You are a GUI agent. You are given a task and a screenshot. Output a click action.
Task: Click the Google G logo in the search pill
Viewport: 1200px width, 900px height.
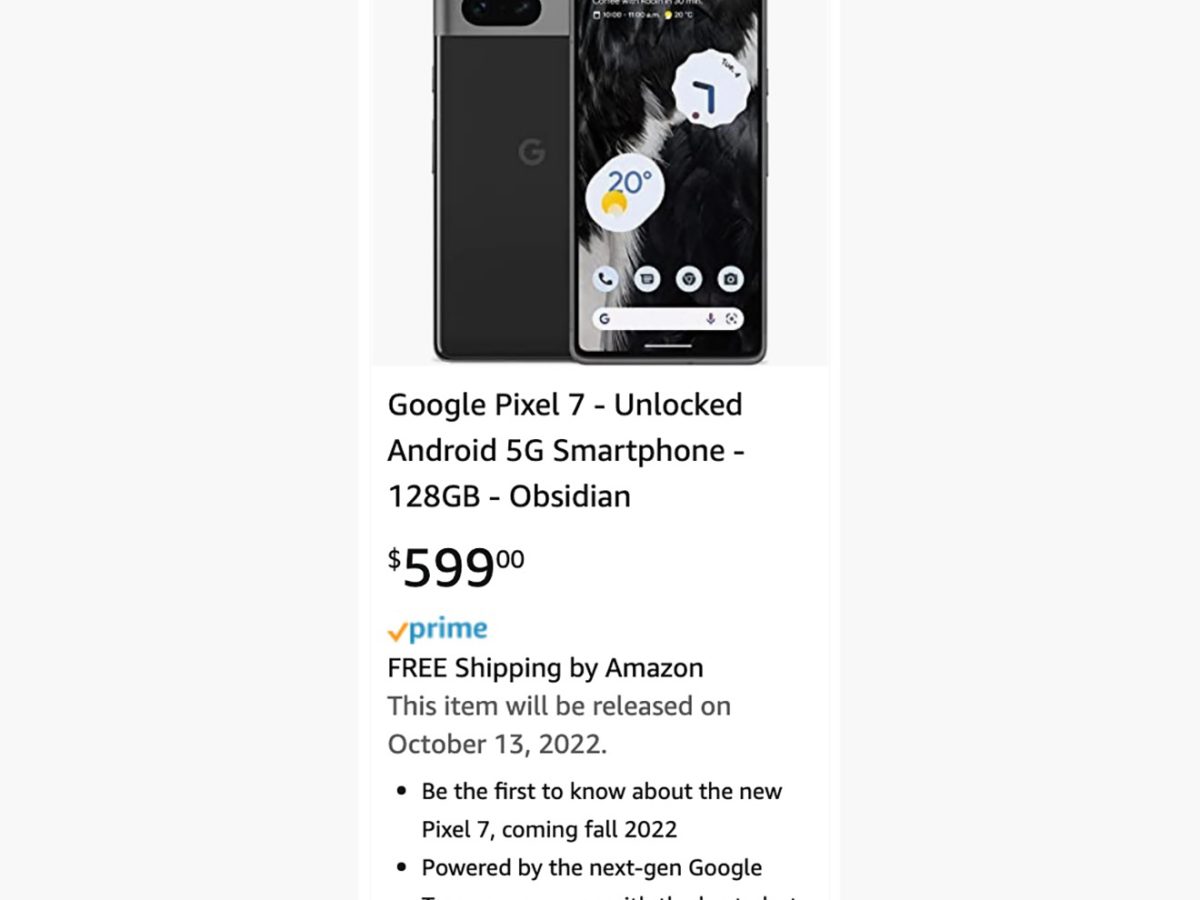(603, 319)
